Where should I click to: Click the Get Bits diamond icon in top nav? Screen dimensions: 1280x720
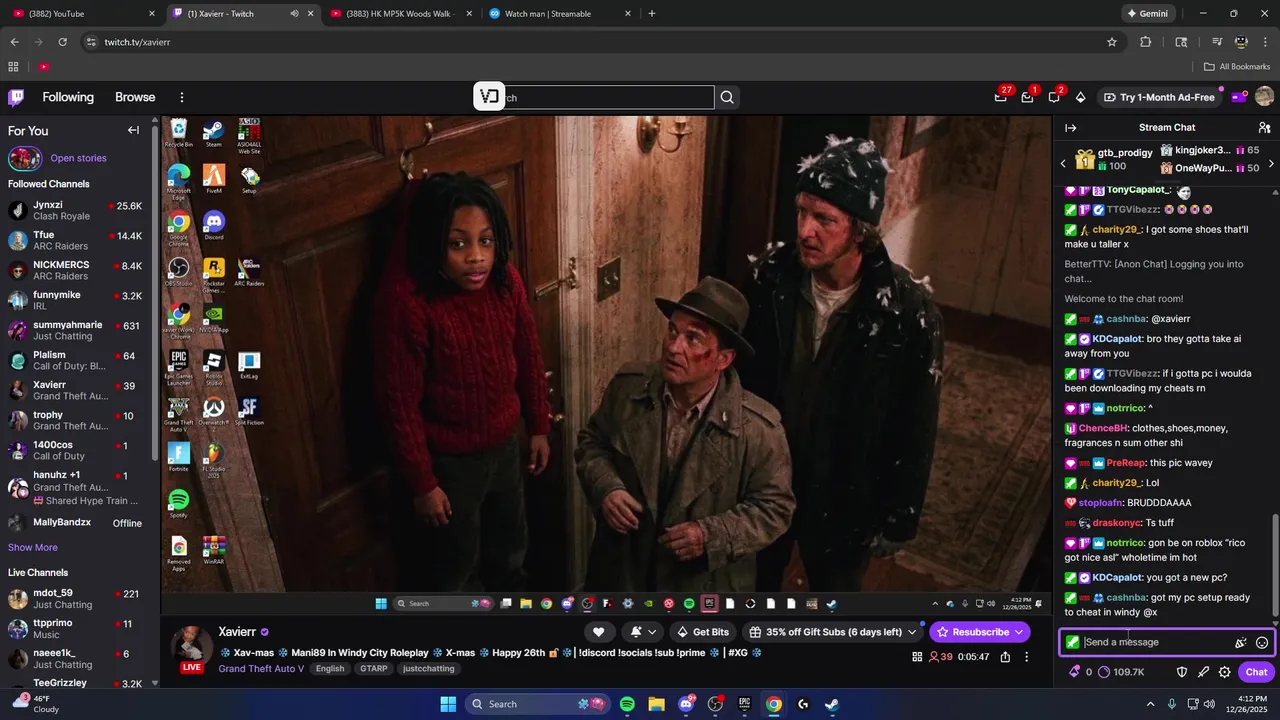(x=1080, y=97)
